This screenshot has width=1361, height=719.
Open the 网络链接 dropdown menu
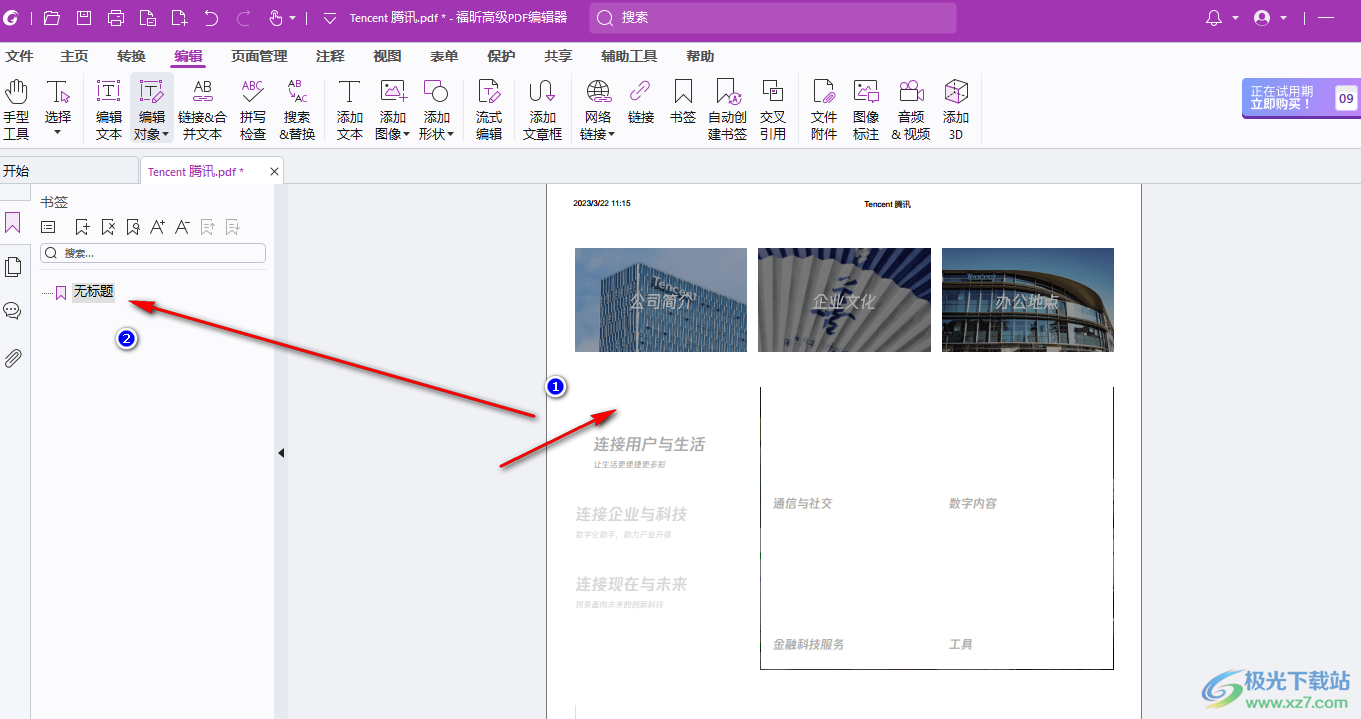pyautogui.click(x=610, y=133)
